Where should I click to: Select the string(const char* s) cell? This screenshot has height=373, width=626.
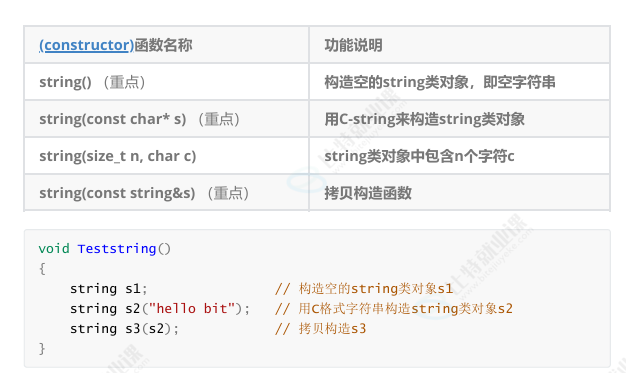click(166, 119)
